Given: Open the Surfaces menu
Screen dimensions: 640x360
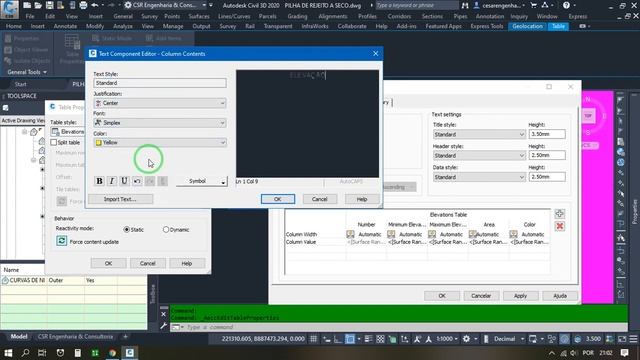Looking at the screenshot, I should [x=199, y=16].
